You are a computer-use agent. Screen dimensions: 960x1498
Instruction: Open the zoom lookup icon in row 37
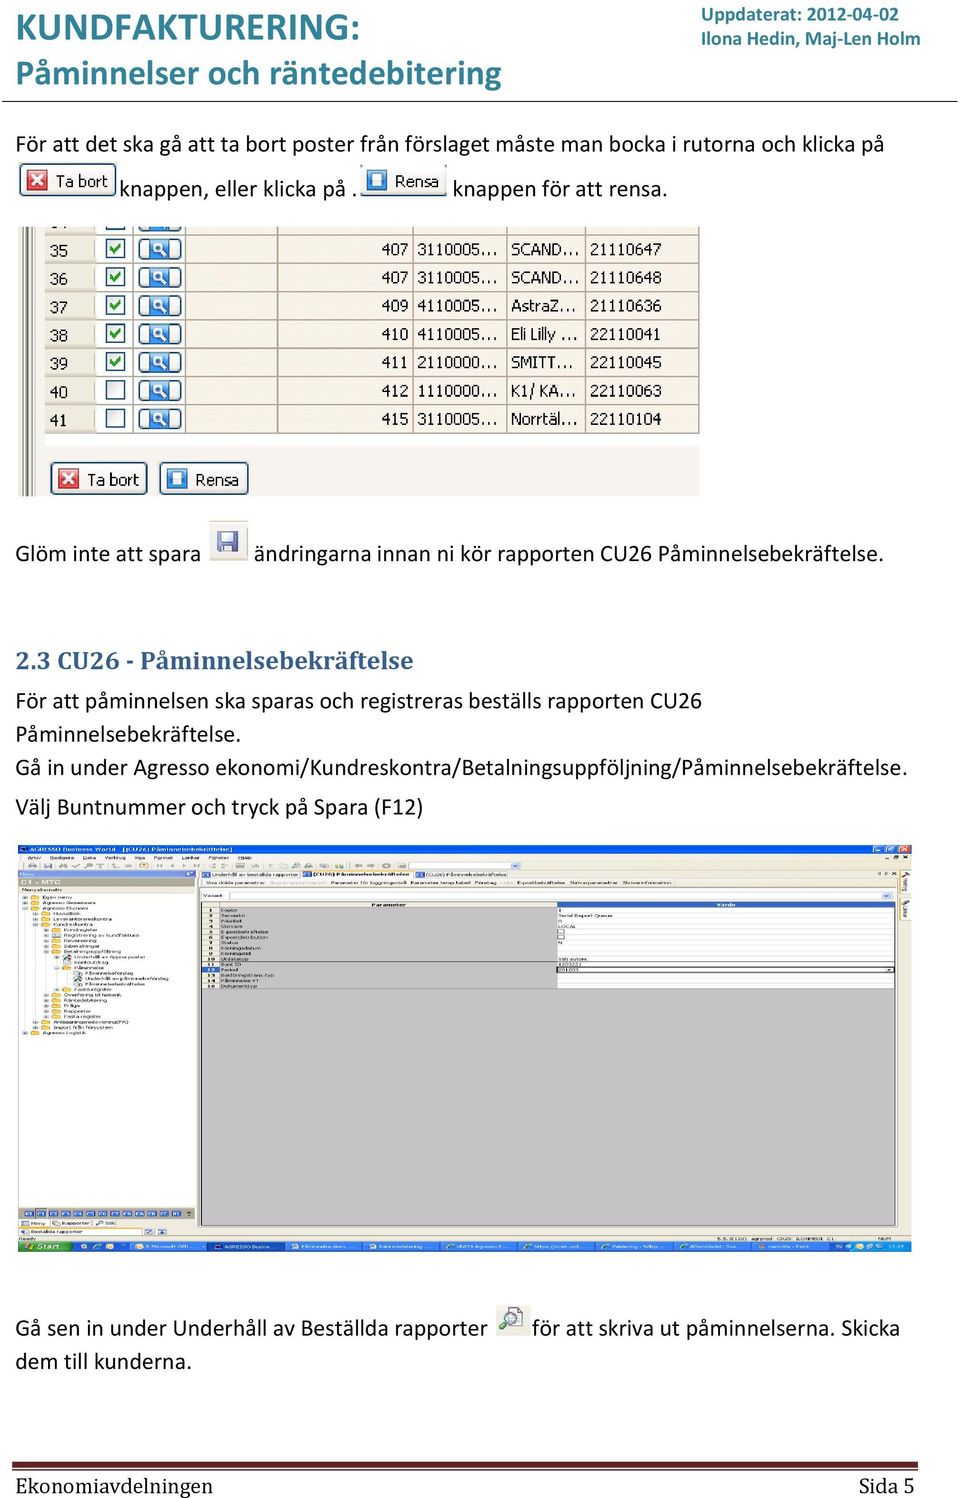click(x=159, y=305)
